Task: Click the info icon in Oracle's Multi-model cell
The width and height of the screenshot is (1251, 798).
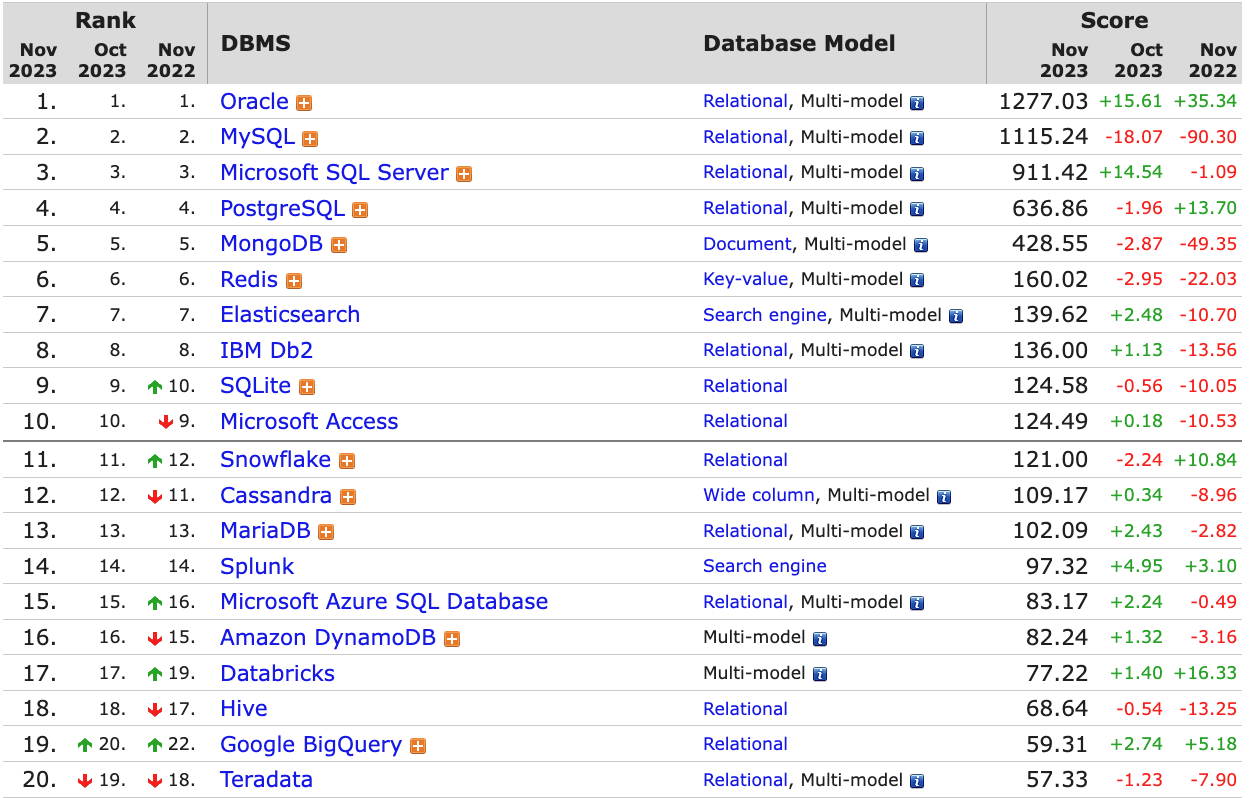Action: coord(917,103)
